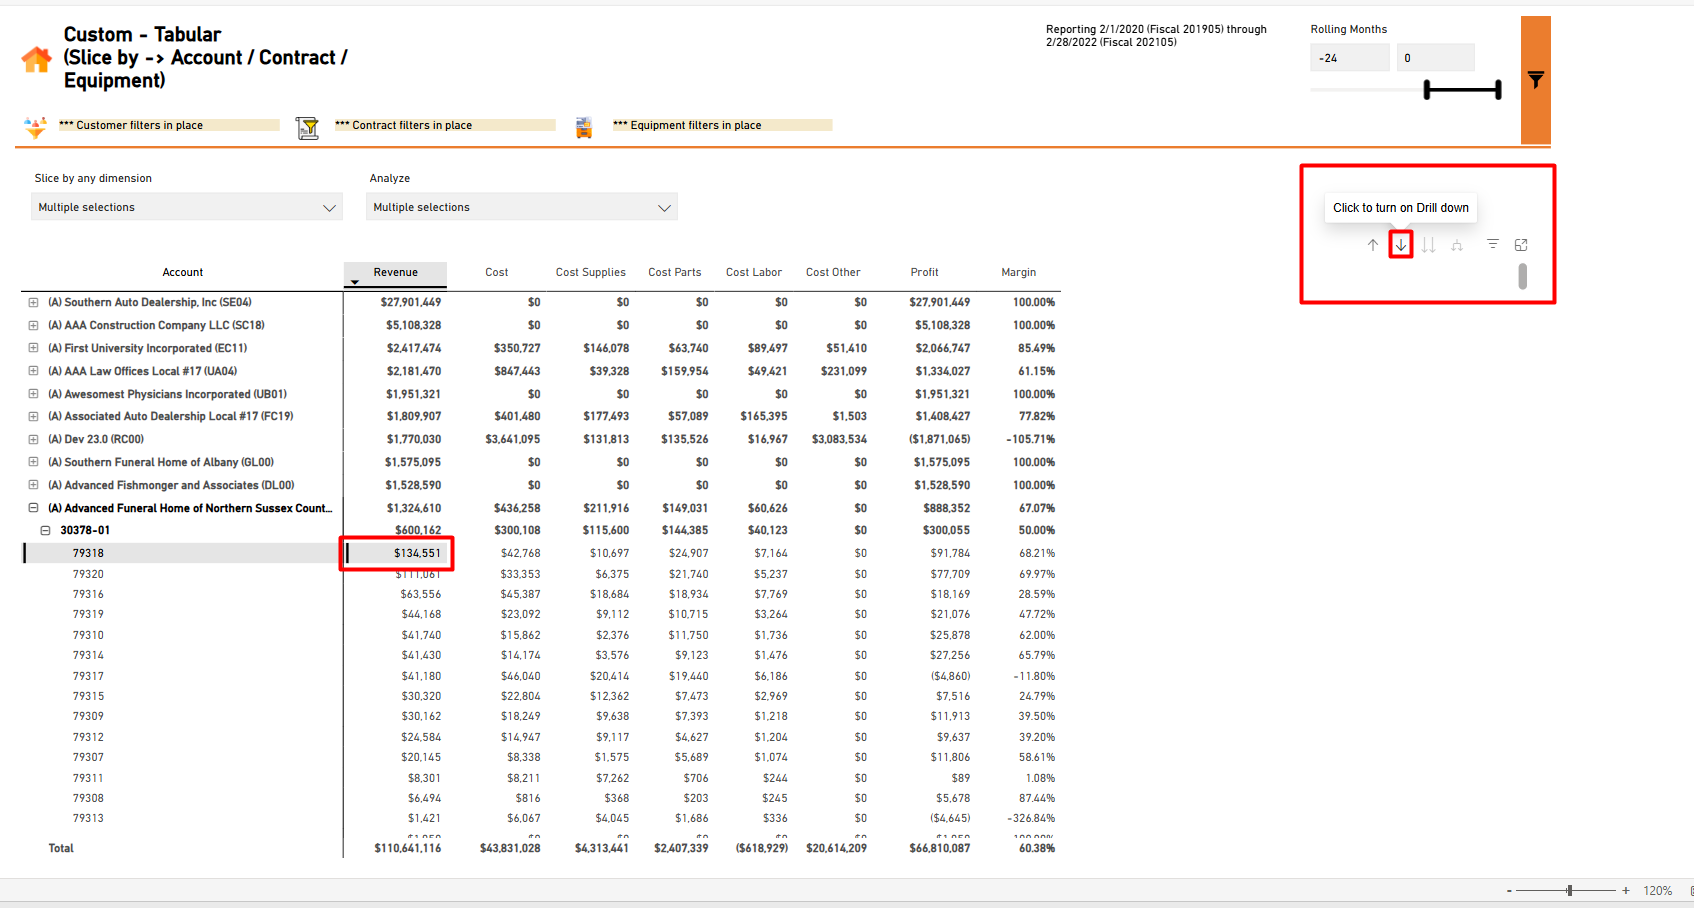This screenshot has height=908, width=1694.
Task: Expand AAA Construction Company LLC row
Action: [x=33, y=325]
